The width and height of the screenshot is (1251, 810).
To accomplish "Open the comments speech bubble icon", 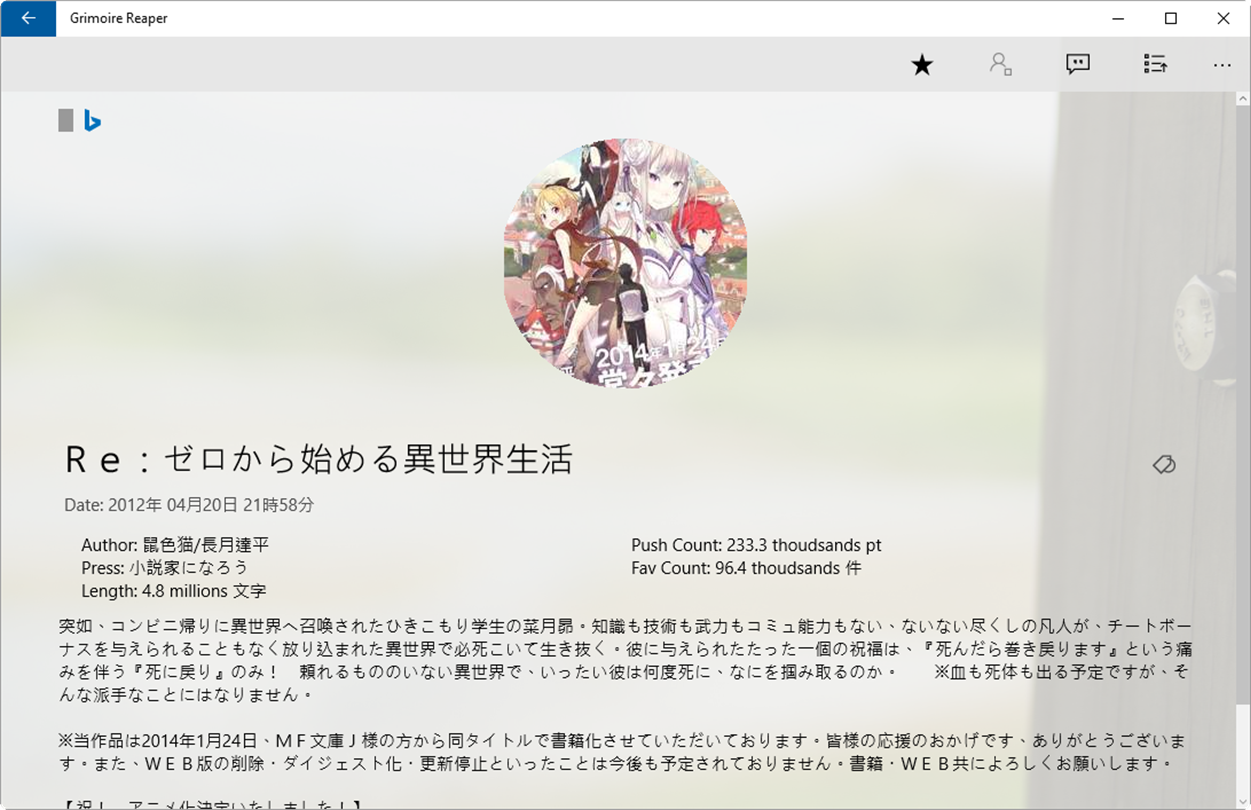I will (x=1078, y=65).
